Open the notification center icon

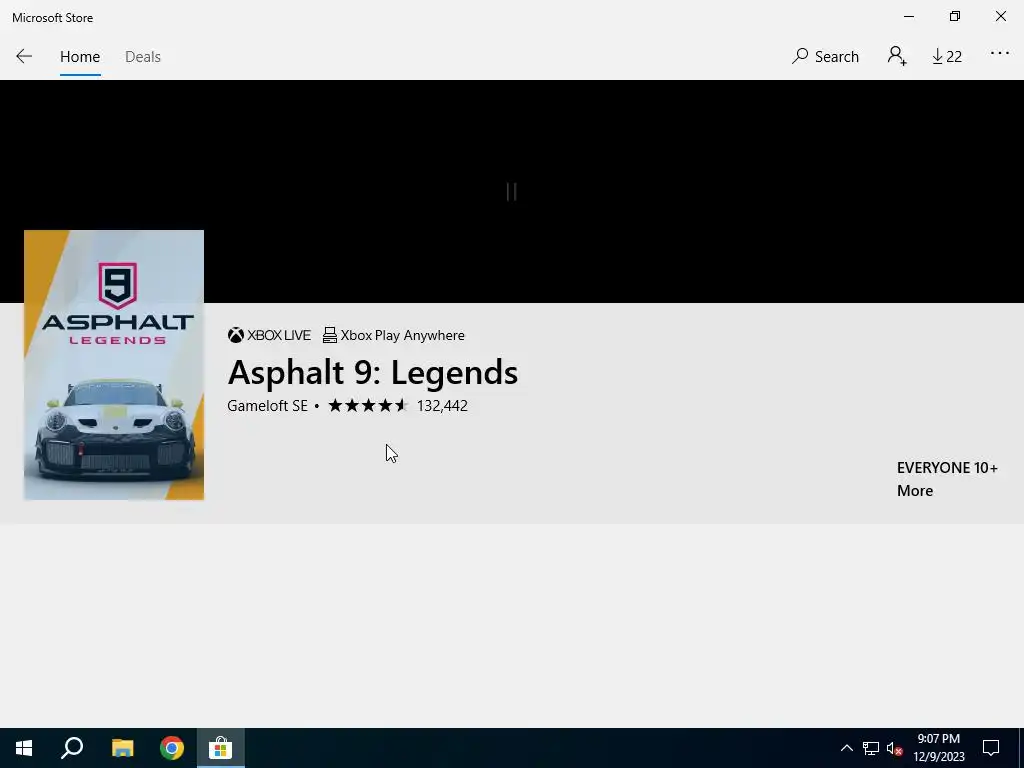991,748
